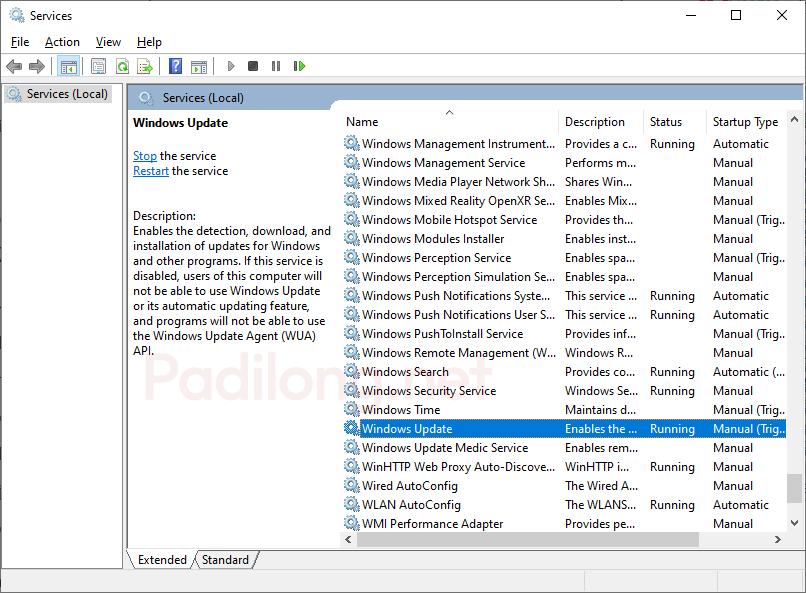Screen dimensions: 806x593
Task: Click the Stop link to stop Windows Update
Action: tap(144, 155)
